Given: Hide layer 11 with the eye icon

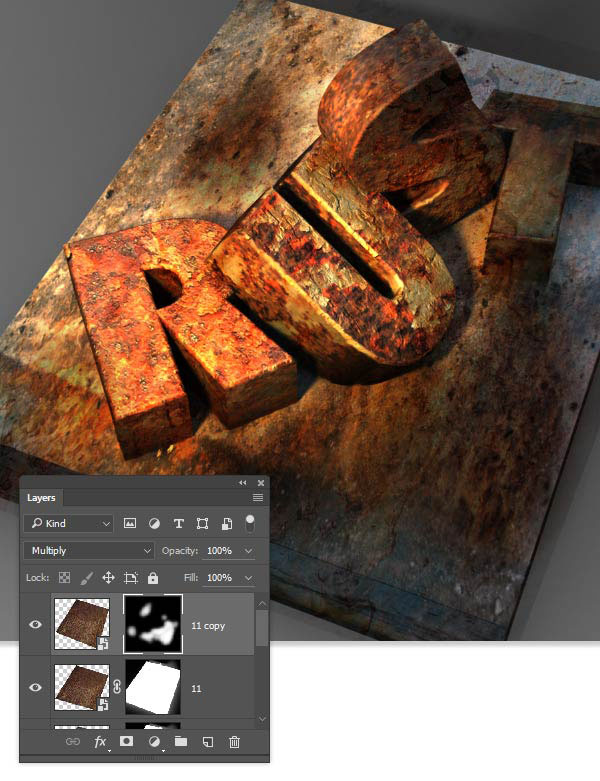Looking at the screenshot, I should click(x=35, y=687).
